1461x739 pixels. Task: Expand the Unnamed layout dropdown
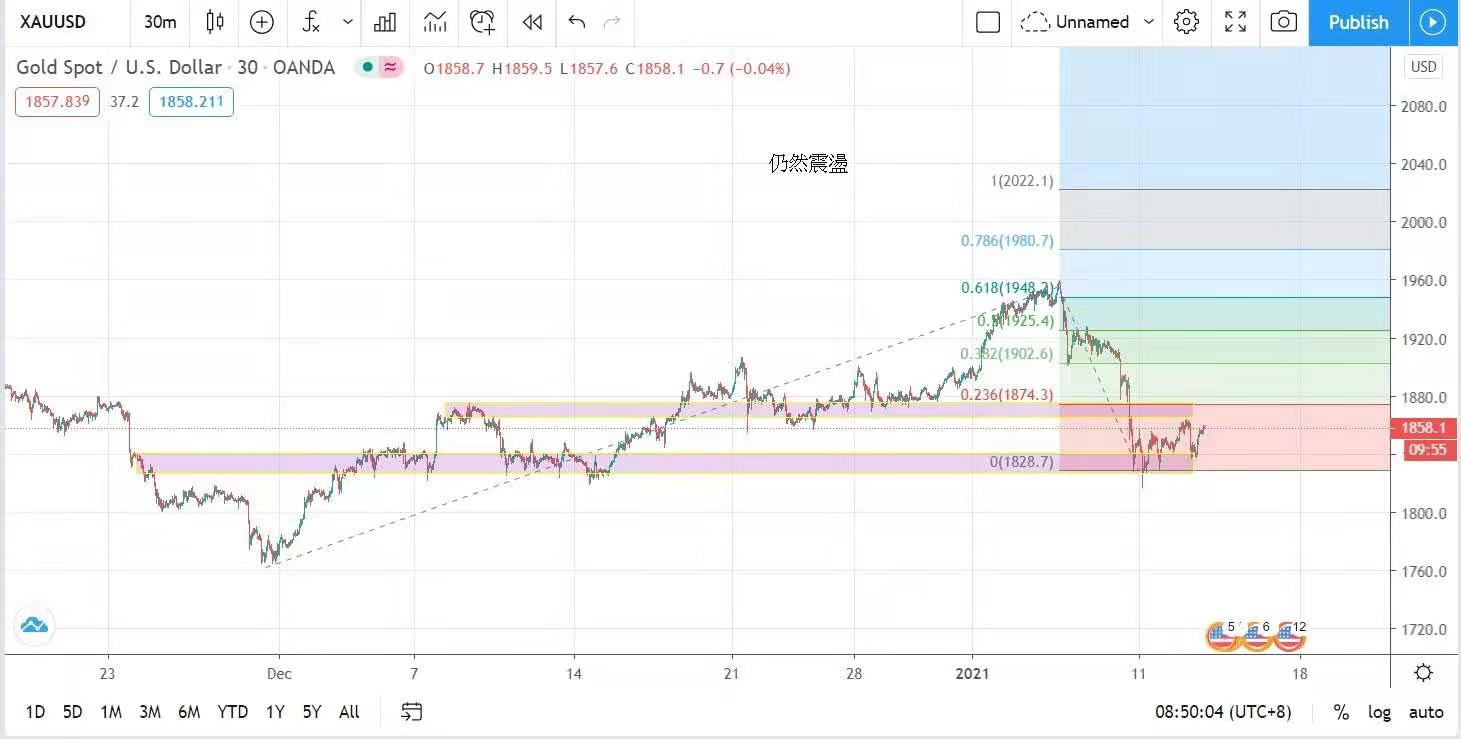pos(1149,22)
